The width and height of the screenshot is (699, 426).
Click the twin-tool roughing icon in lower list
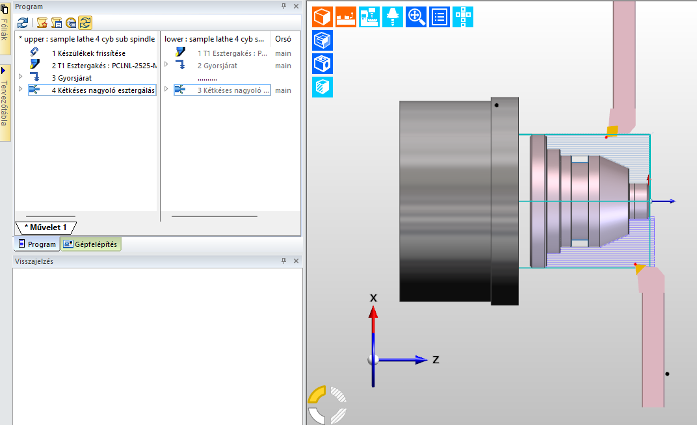(180, 90)
